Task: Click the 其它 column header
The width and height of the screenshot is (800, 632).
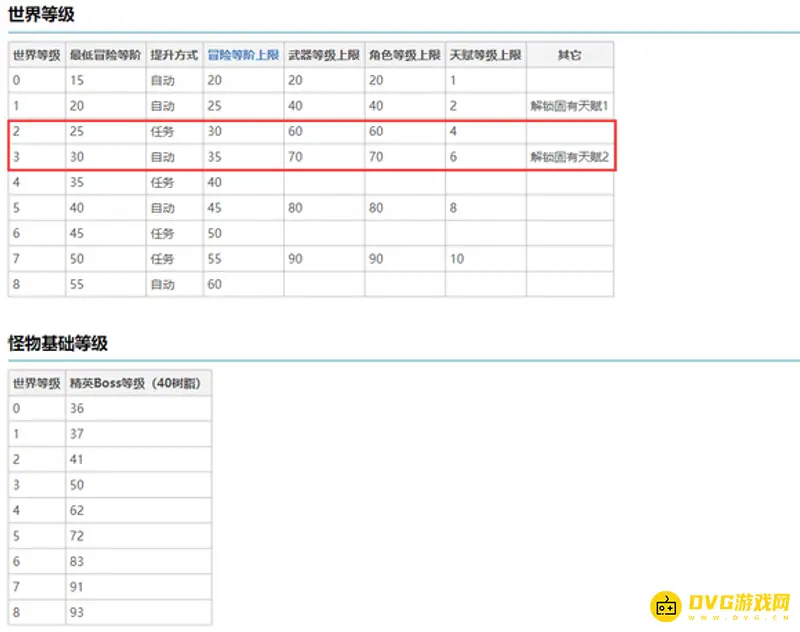Action: click(x=569, y=55)
